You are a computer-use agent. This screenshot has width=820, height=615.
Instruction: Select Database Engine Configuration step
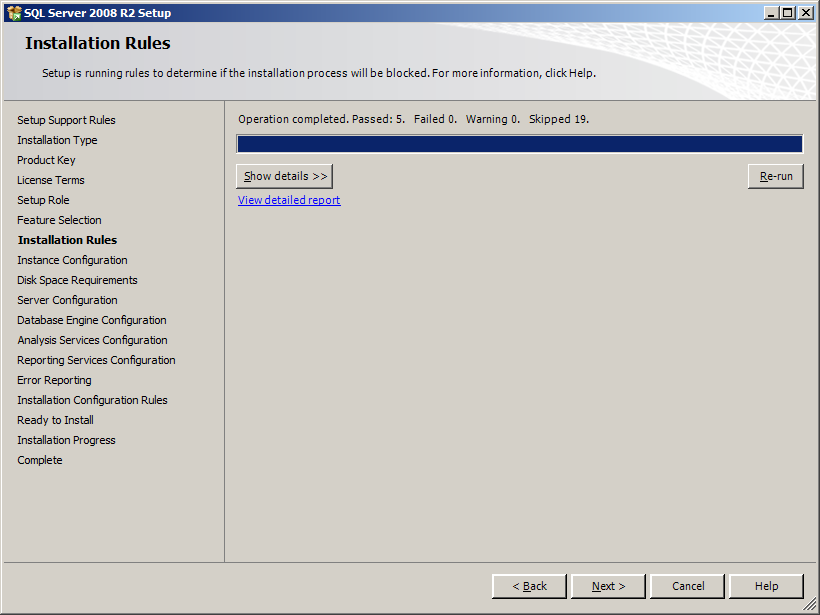(x=91, y=320)
